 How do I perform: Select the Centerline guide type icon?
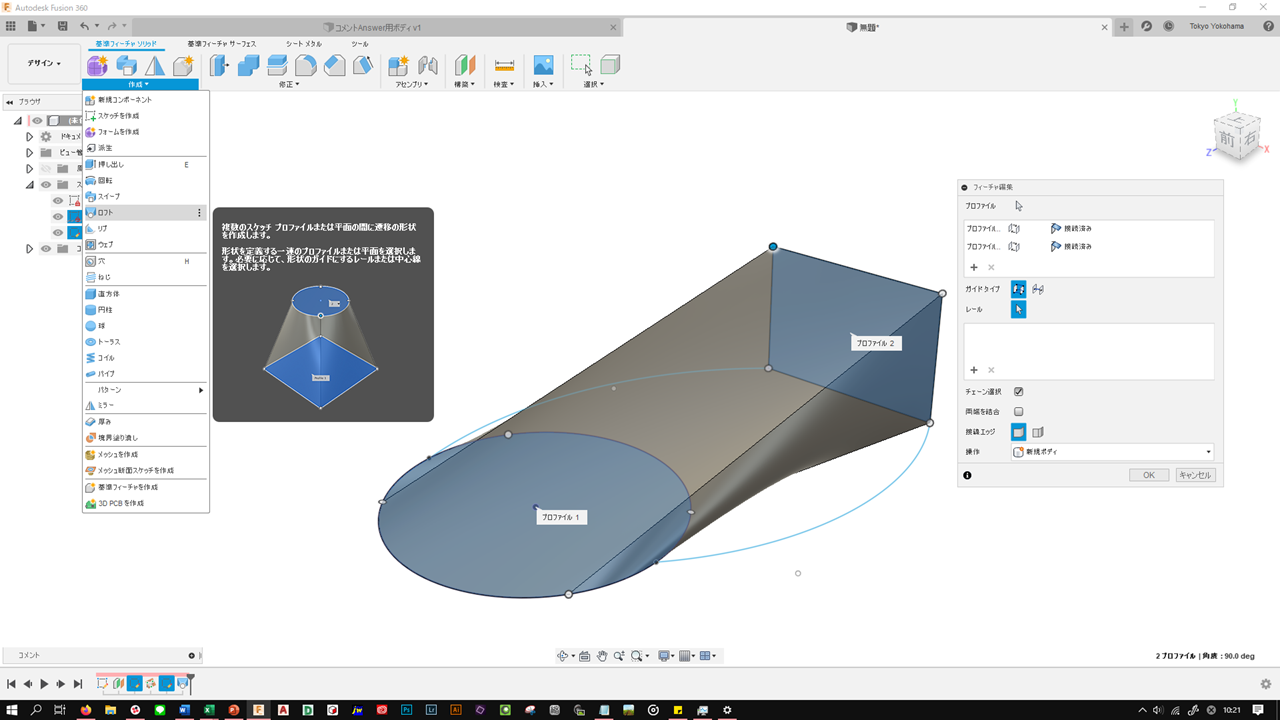coord(1038,289)
